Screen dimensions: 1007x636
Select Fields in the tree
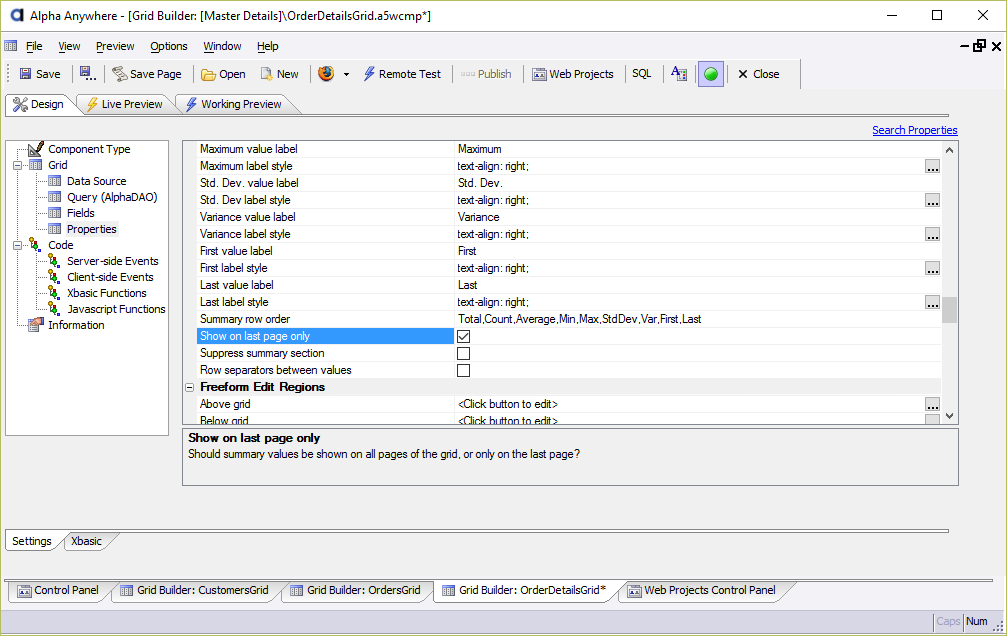(81, 213)
